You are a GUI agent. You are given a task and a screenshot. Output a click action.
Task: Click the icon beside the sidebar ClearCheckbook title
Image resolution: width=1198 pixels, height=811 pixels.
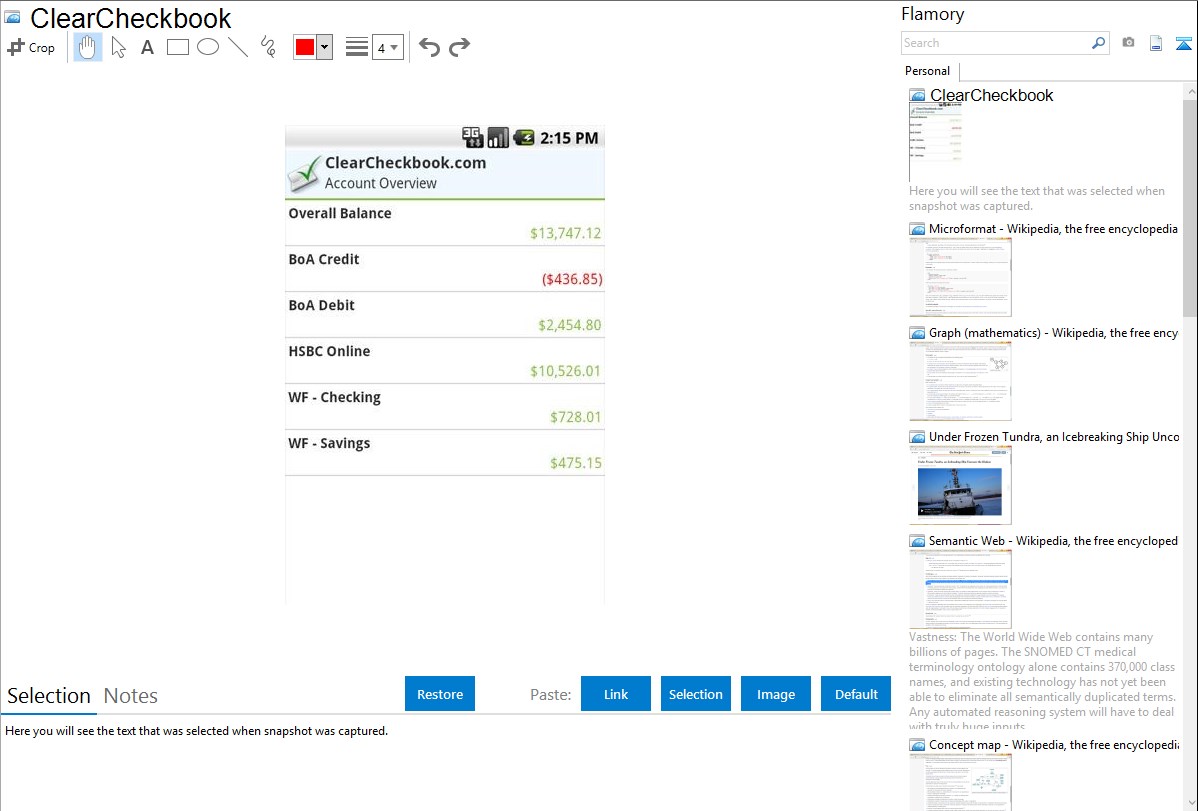917,96
